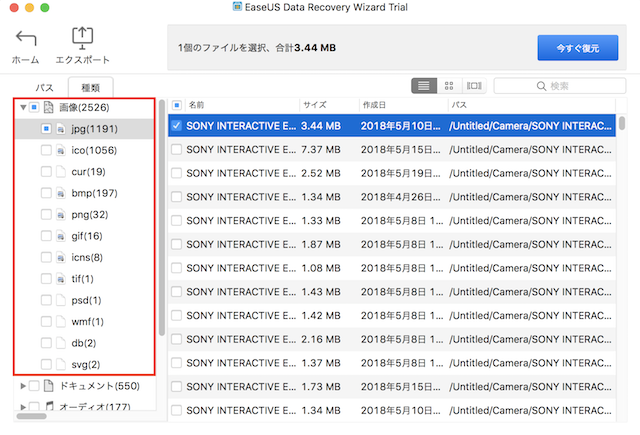Click the 2018年4月26日 date cell
This screenshot has height=435, width=640.
[400, 197]
